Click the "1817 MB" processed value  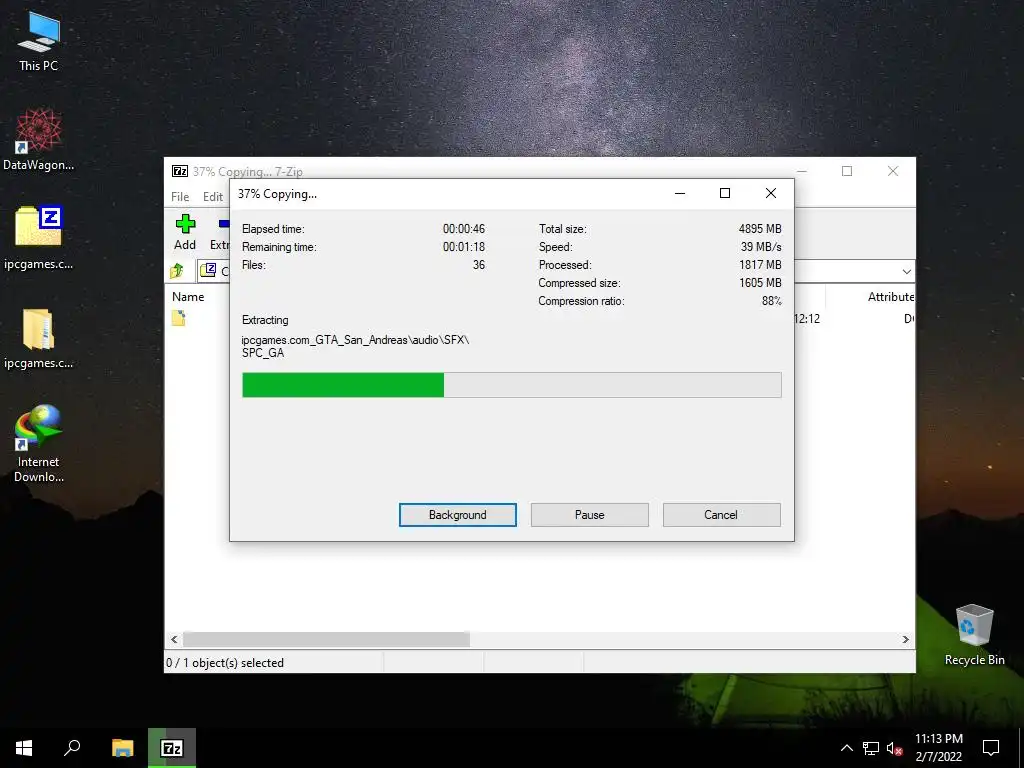[x=760, y=264]
